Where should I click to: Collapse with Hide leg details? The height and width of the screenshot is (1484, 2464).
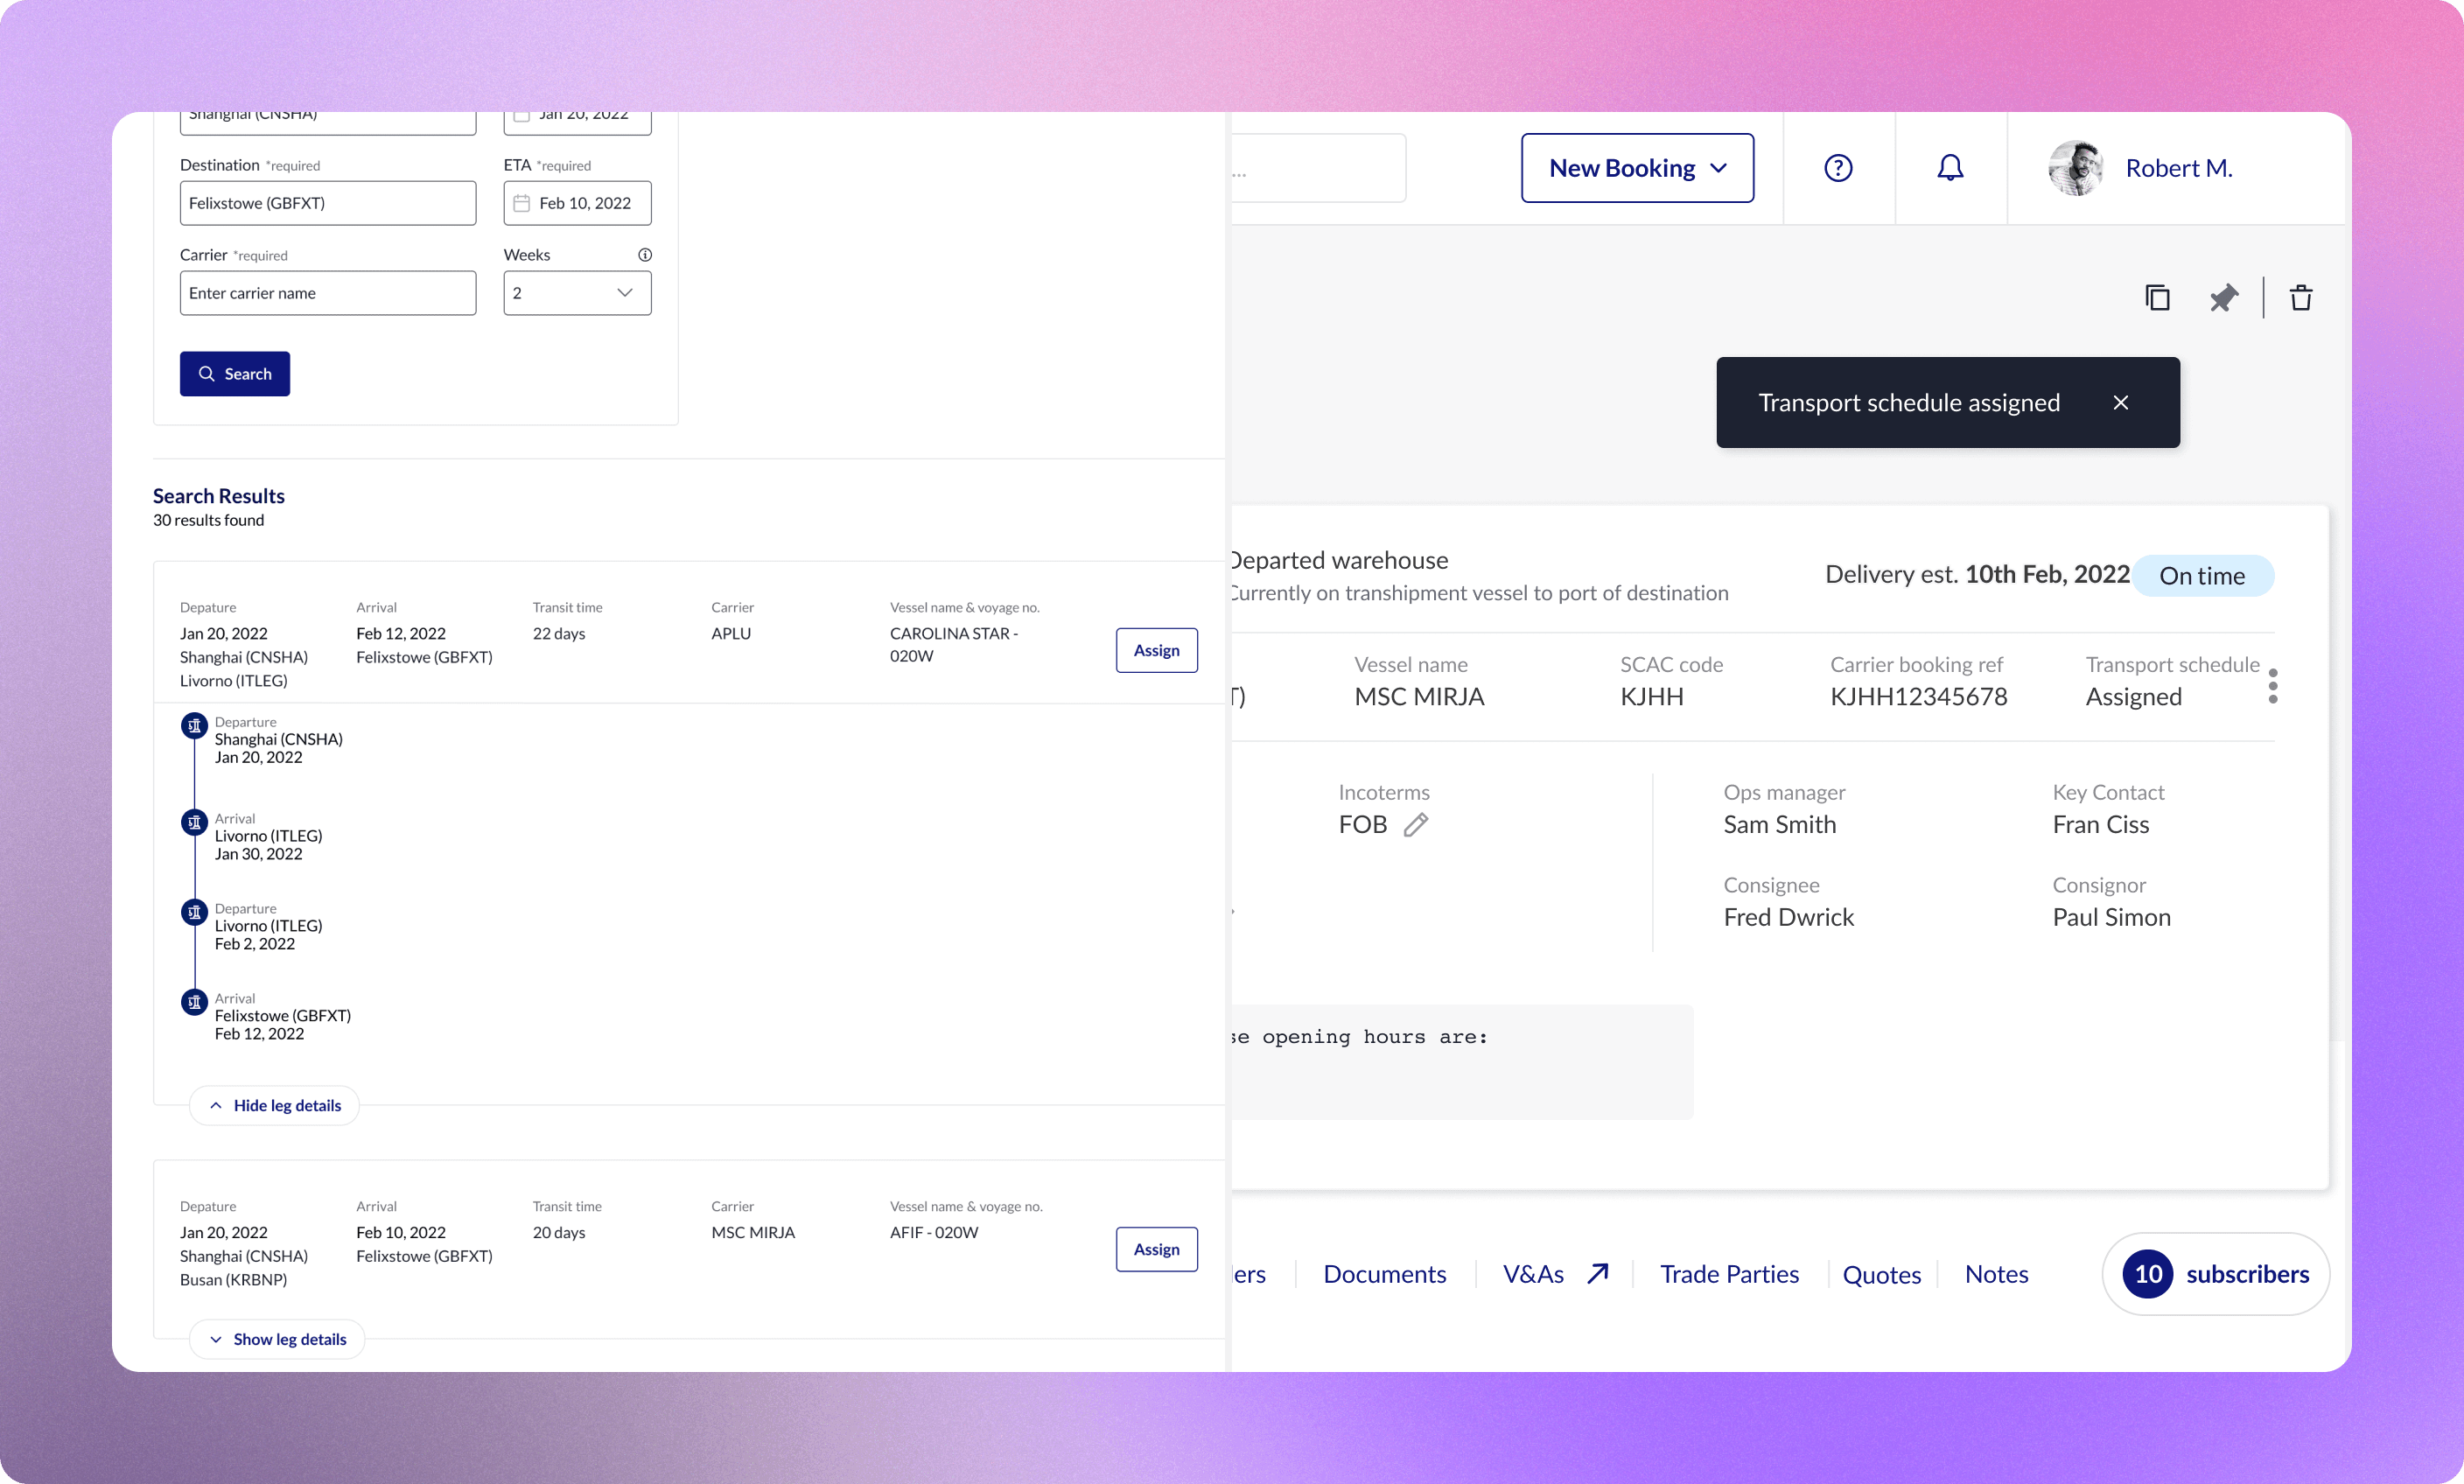pos(275,1105)
